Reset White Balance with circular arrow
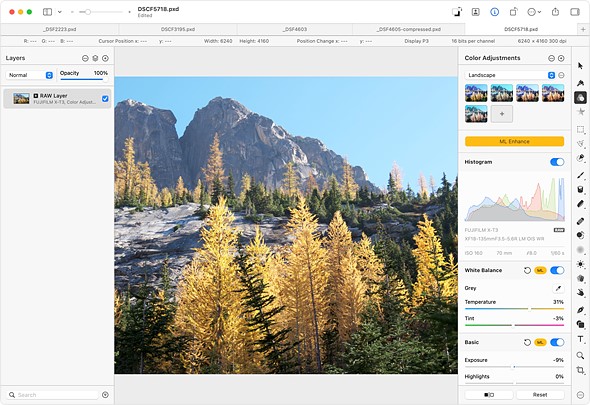Viewport: 590px width, 405px height. pos(527,270)
